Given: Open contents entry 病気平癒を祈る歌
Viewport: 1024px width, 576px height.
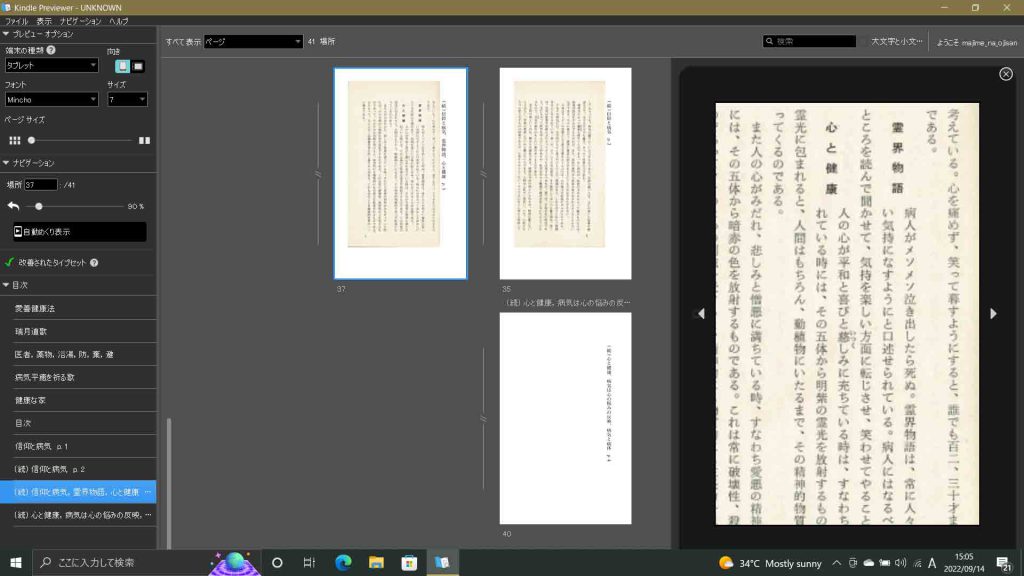Looking at the screenshot, I should 78,377.
